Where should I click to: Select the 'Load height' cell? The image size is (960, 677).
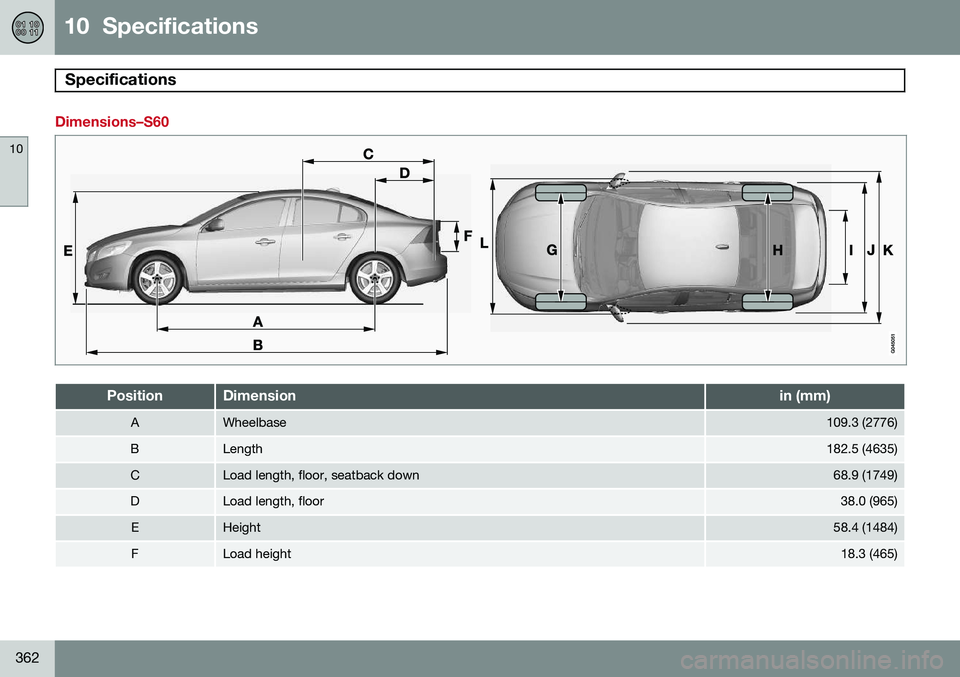pyautogui.click(x=460, y=554)
